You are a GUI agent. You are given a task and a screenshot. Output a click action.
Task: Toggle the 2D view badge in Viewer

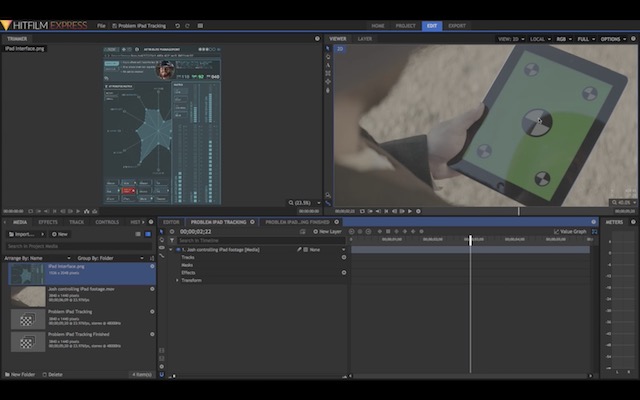340,48
